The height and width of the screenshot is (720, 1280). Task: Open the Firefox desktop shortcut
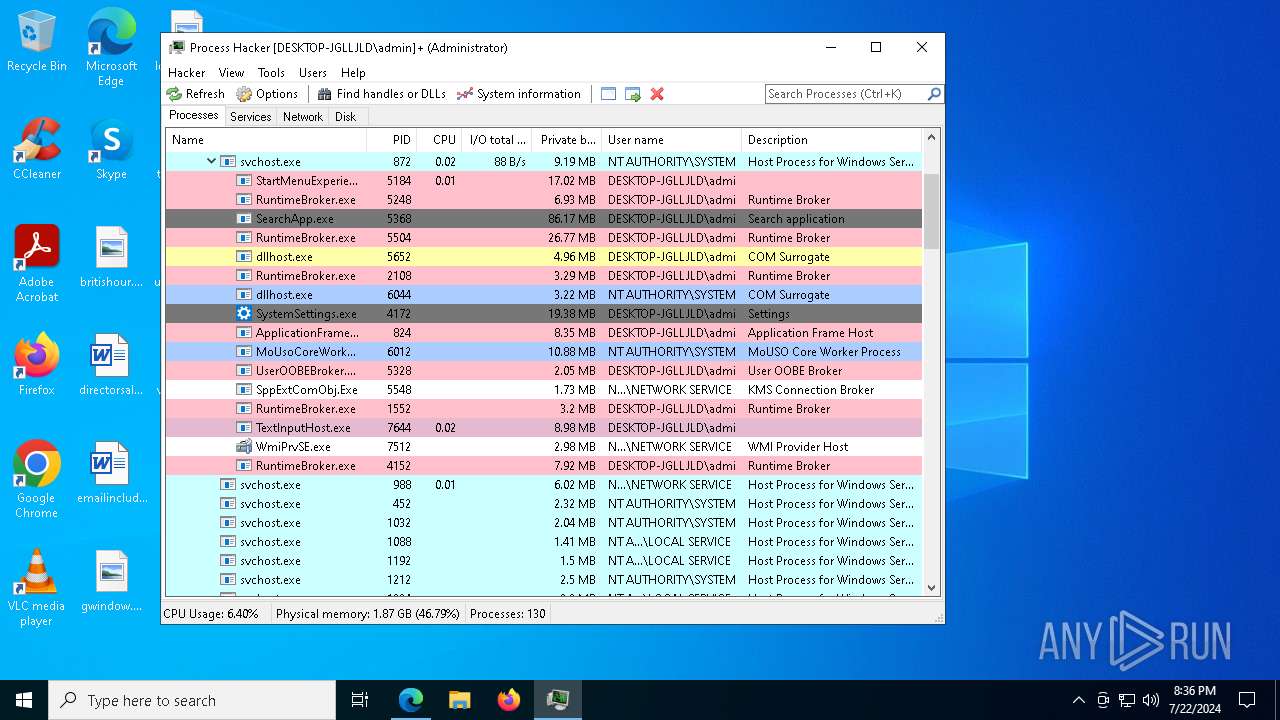pyautogui.click(x=37, y=365)
